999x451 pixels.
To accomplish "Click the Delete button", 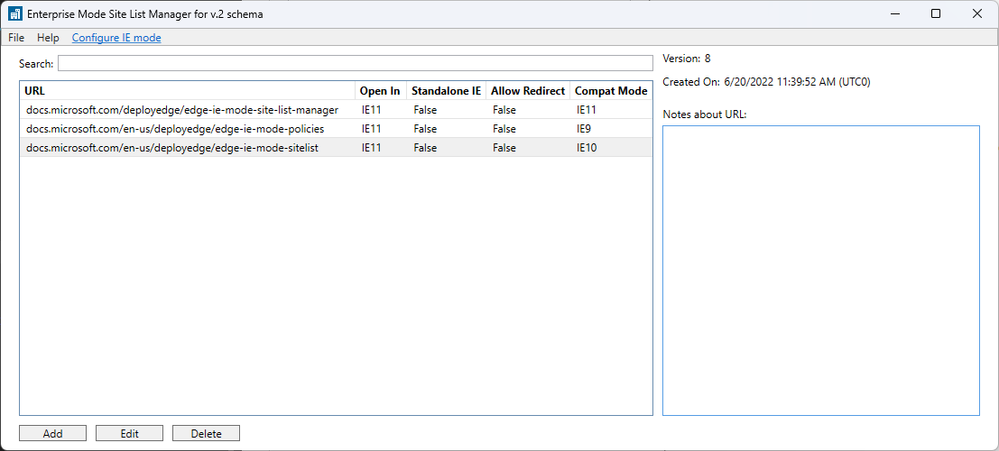I will click(x=206, y=433).
